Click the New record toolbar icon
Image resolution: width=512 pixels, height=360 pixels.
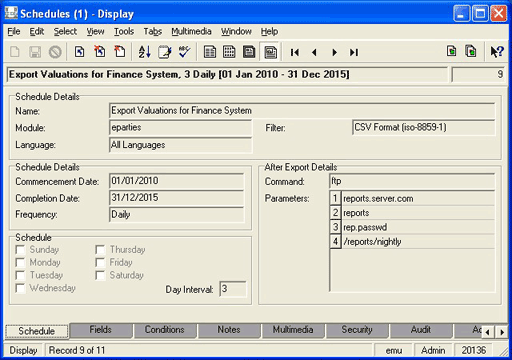(x=15, y=52)
